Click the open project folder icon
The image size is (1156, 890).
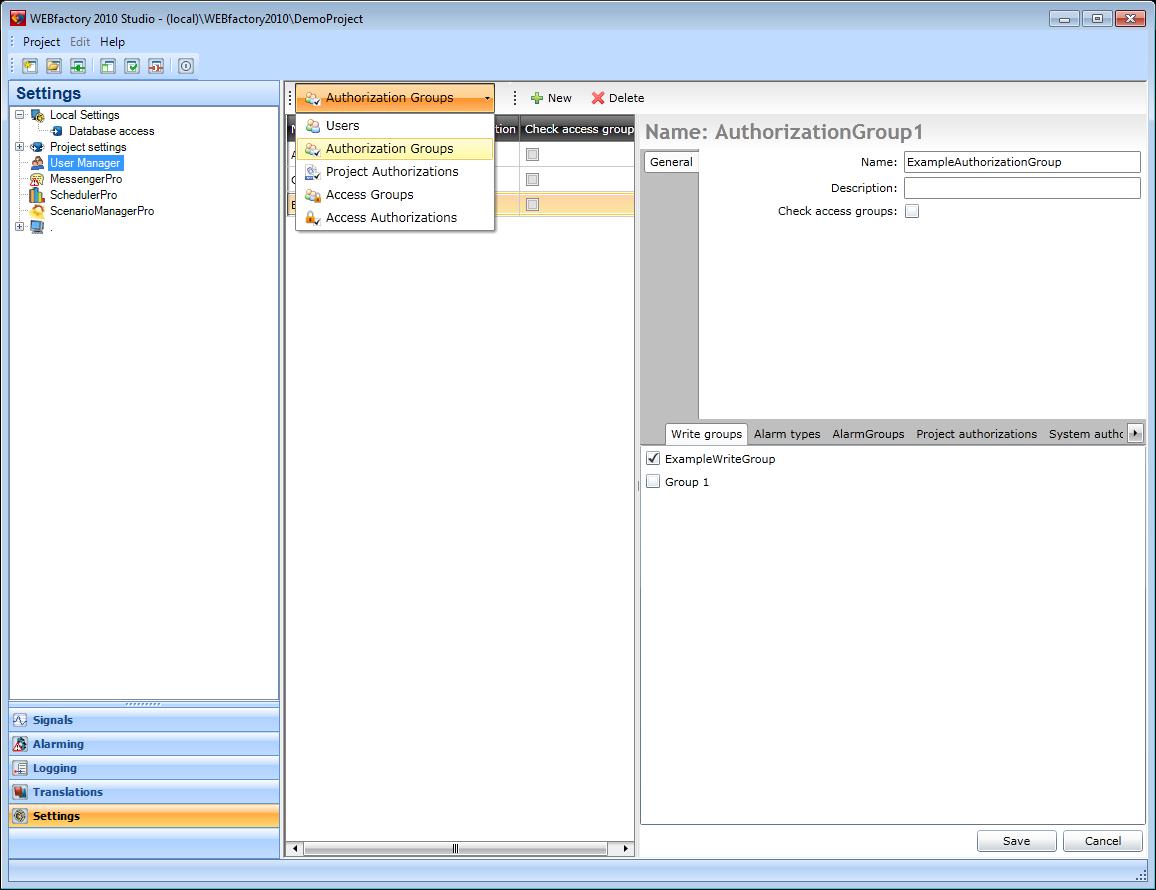click(54, 66)
